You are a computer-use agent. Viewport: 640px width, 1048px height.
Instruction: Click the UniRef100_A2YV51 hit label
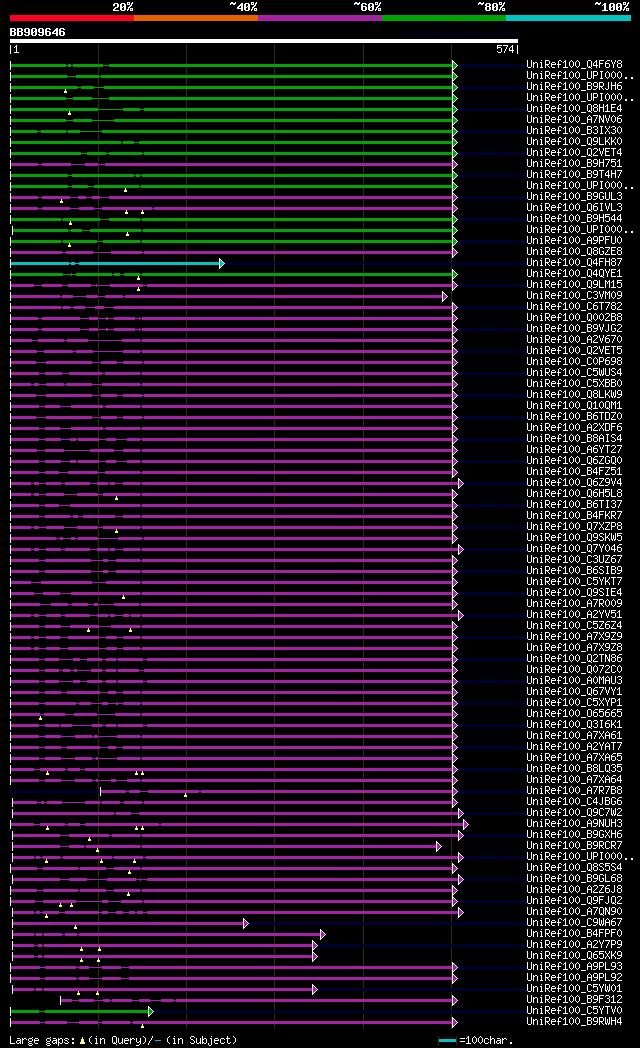click(x=574, y=615)
